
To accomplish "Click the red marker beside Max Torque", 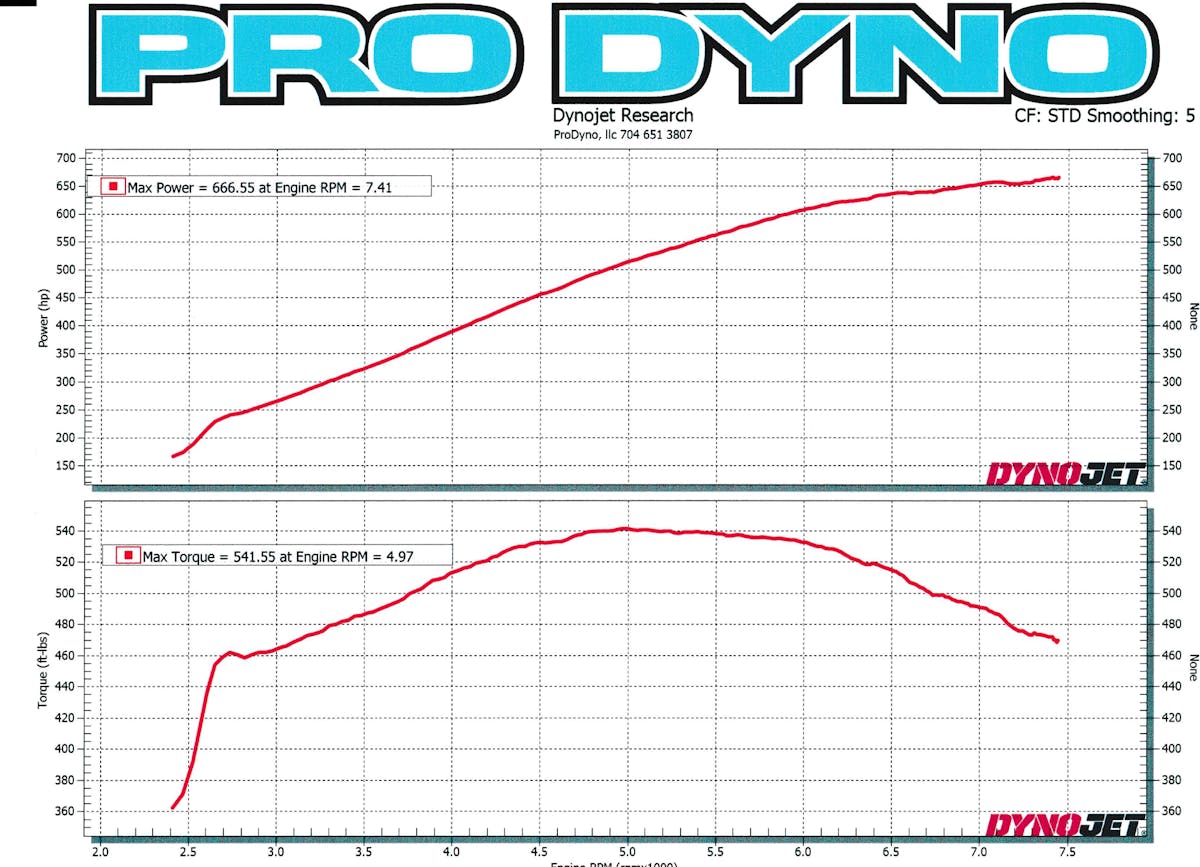I will (x=127, y=555).
